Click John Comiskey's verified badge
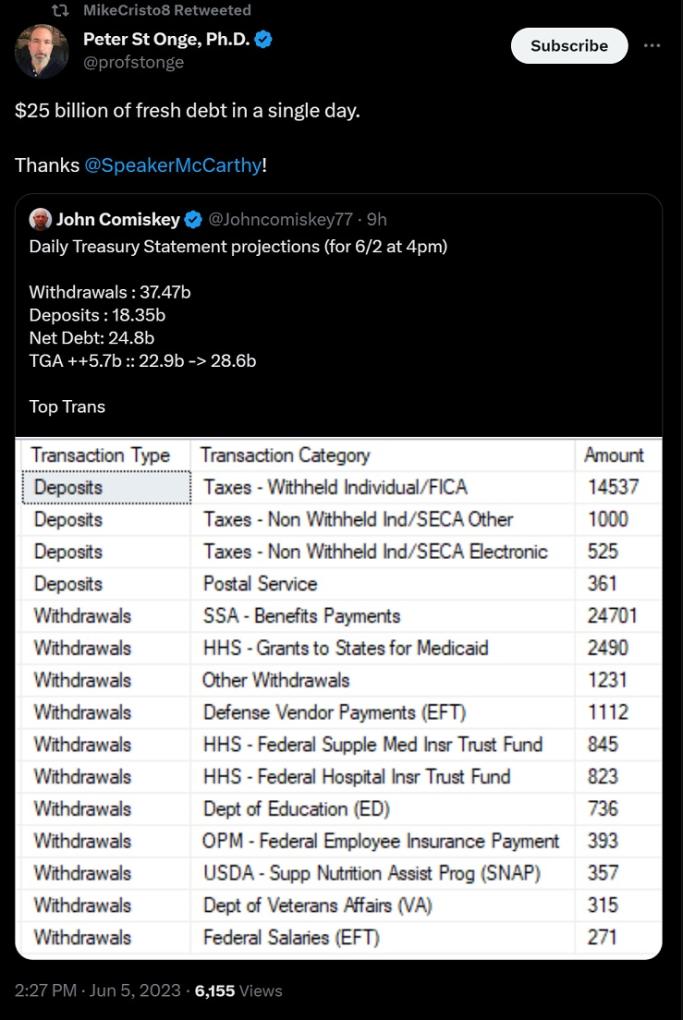 [x=194, y=220]
